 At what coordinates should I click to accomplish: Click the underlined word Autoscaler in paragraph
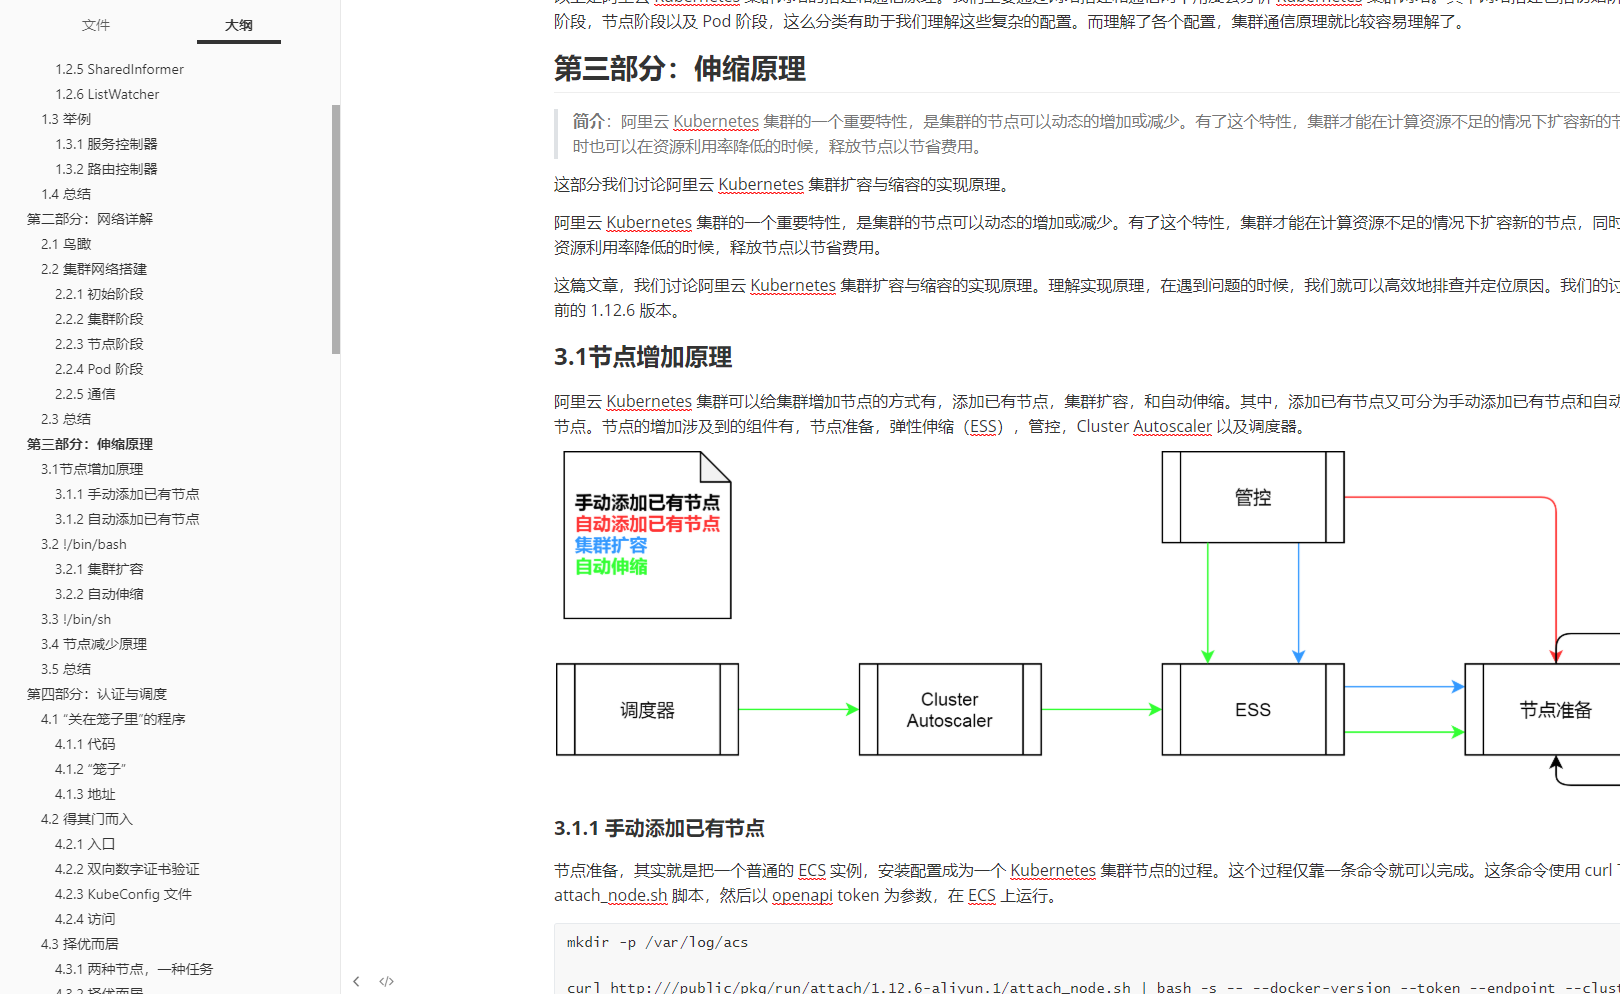1172,427
